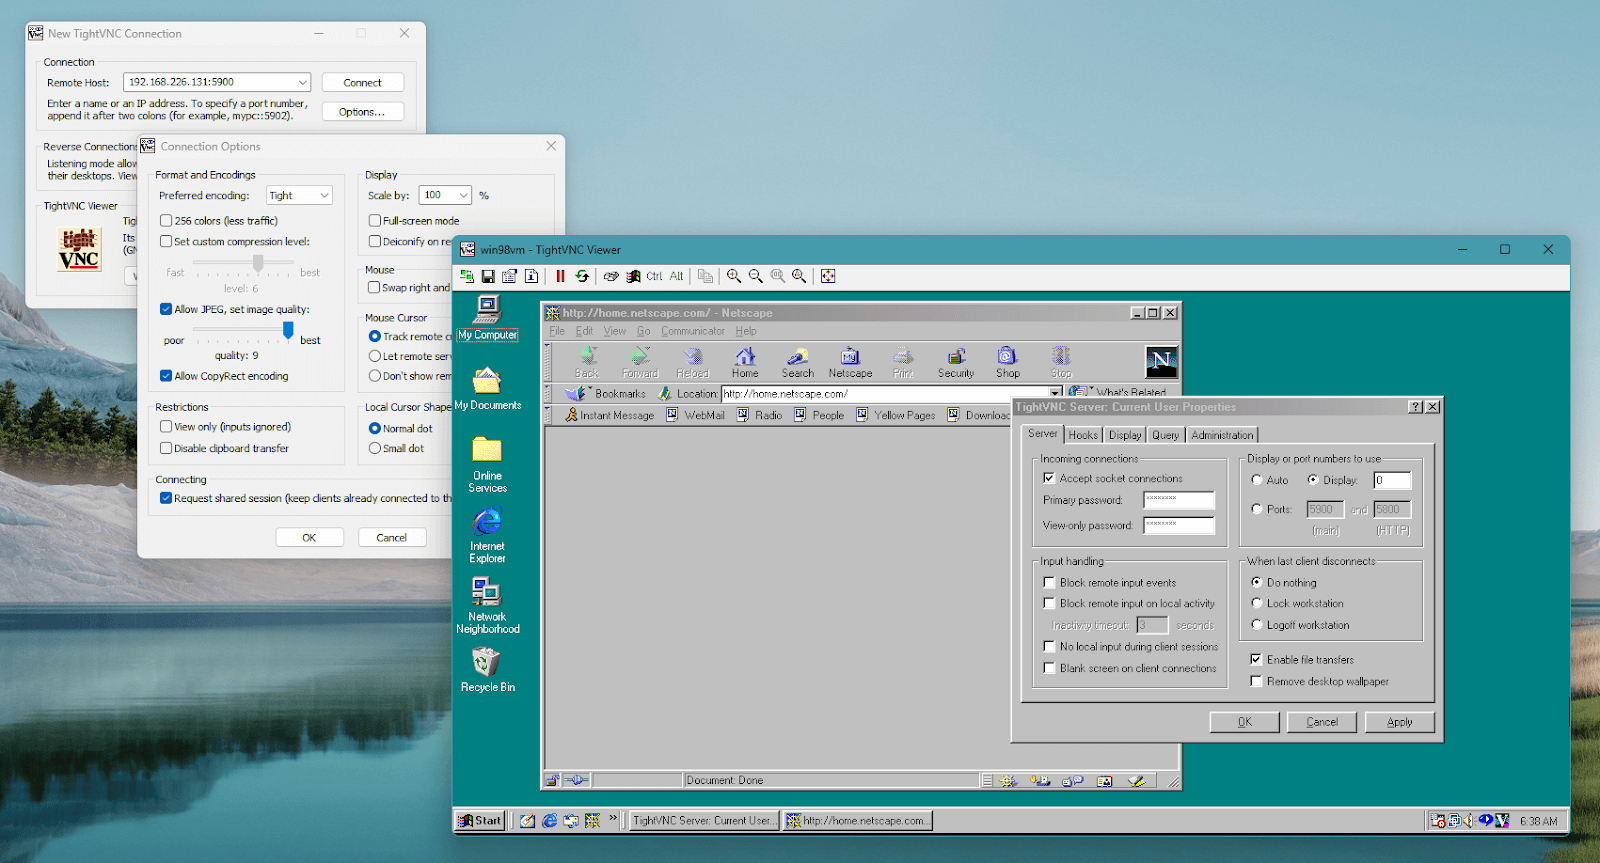Switch to the Administration tab
The width and height of the screenshot is (1600, 863).
click(1222, 435)
